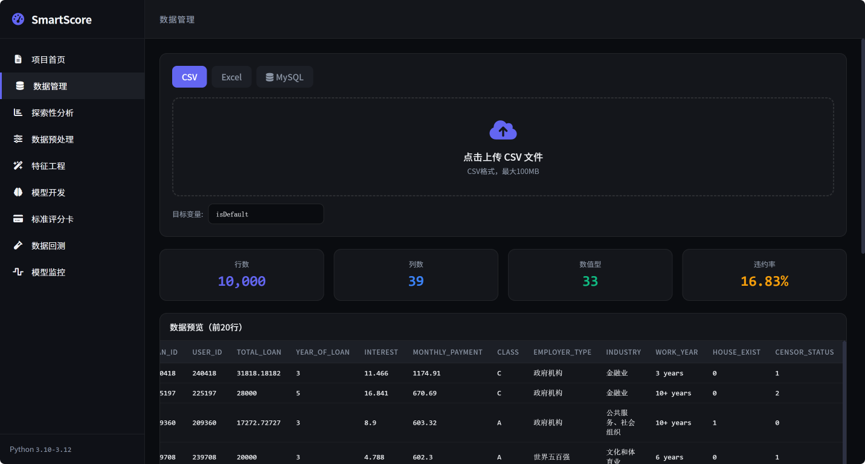
Task: Click the user ID 225197 cell
Action: 204,393
